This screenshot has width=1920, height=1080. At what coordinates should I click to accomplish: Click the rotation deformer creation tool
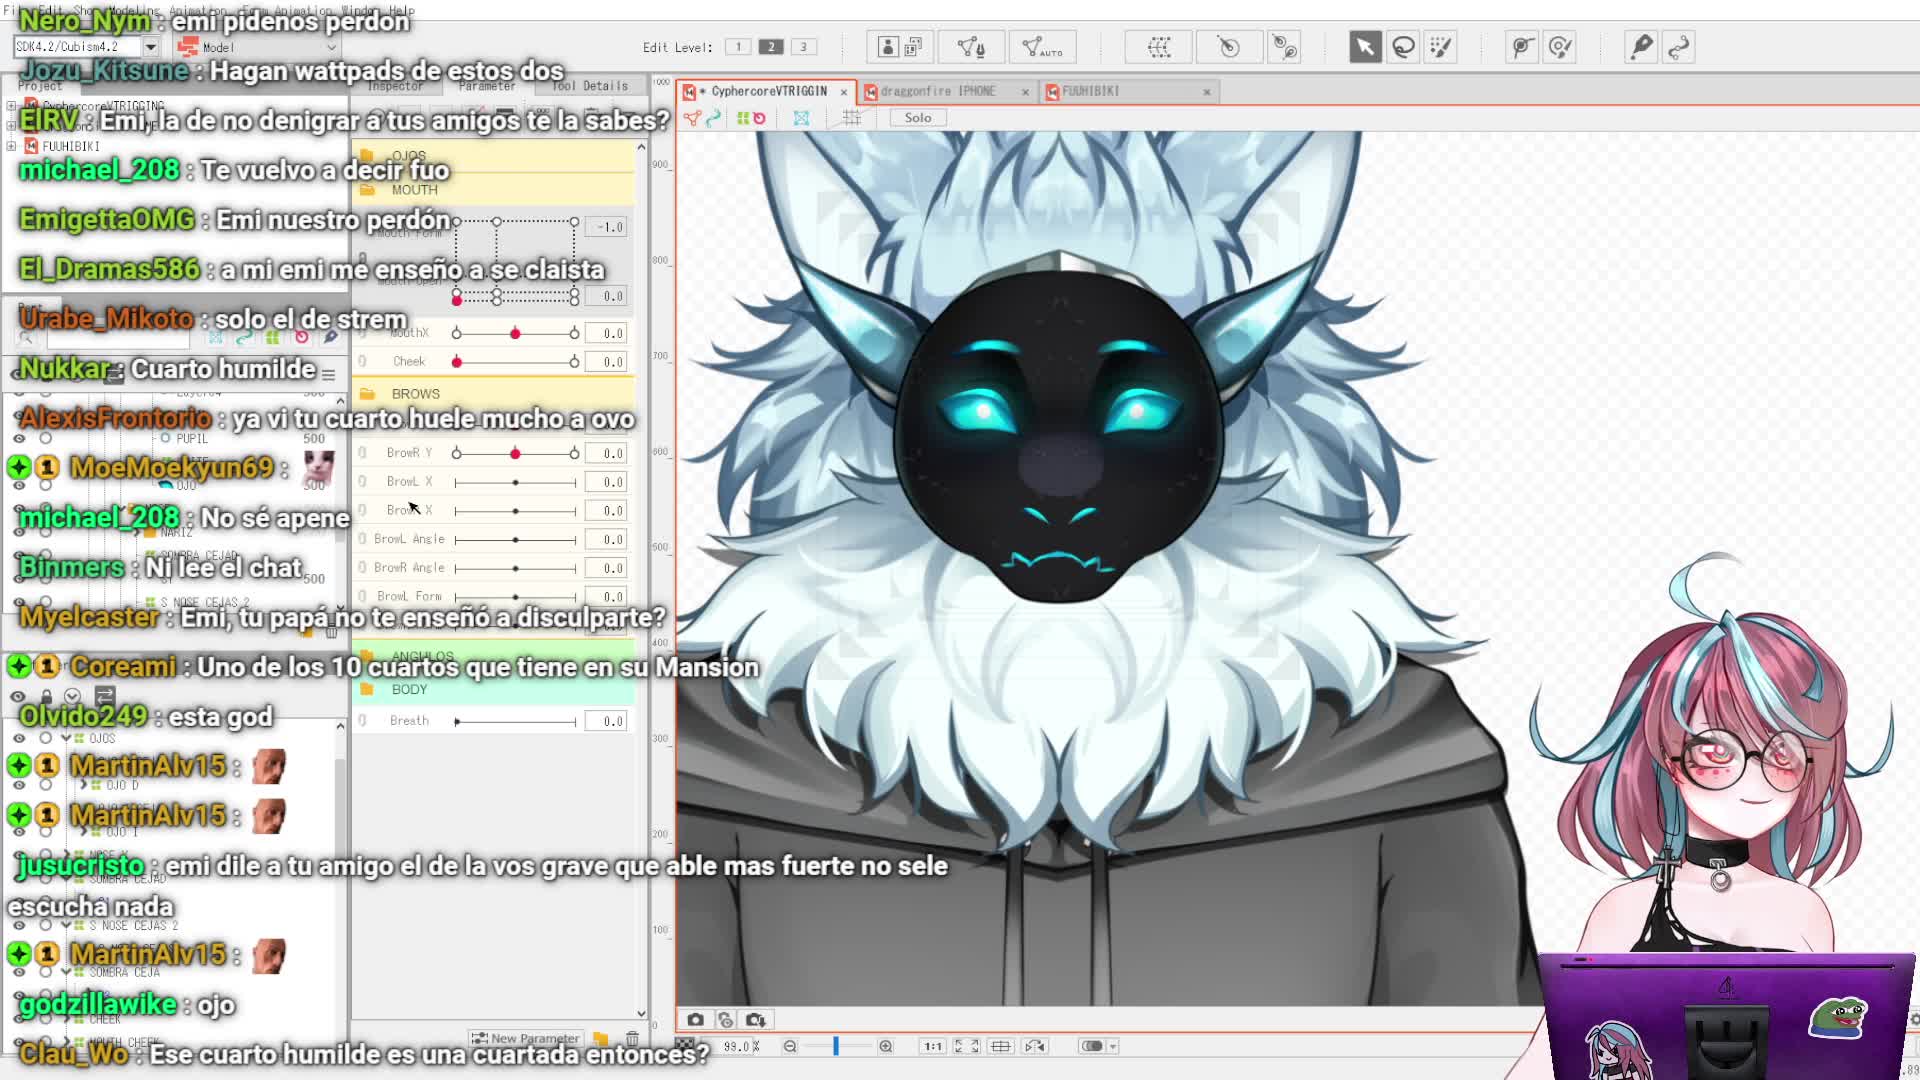click(x=1284, y=47)
